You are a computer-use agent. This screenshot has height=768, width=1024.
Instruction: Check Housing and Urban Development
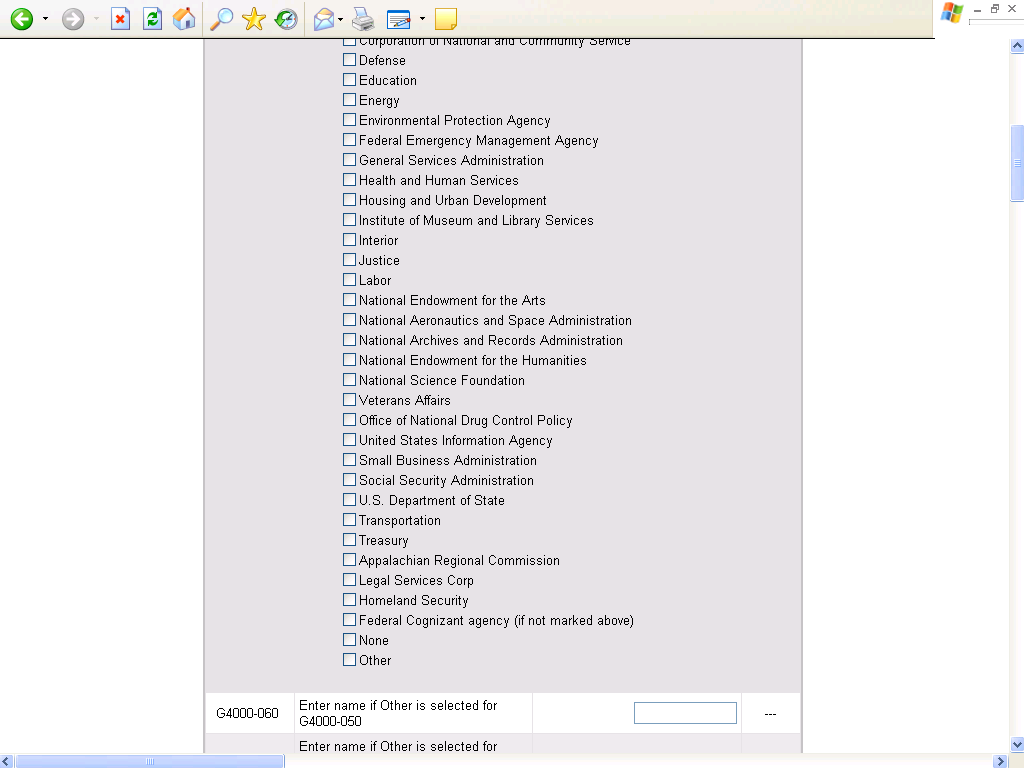coord(349,200)
